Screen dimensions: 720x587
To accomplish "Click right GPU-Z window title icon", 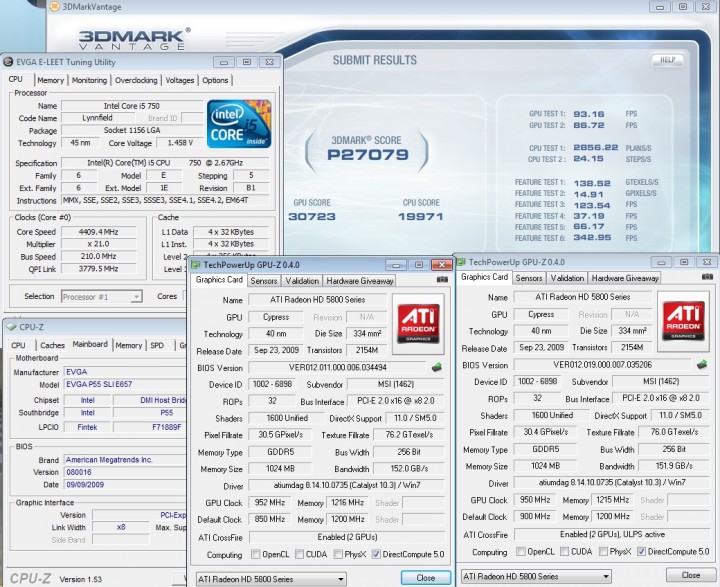I will pos(461,262).
